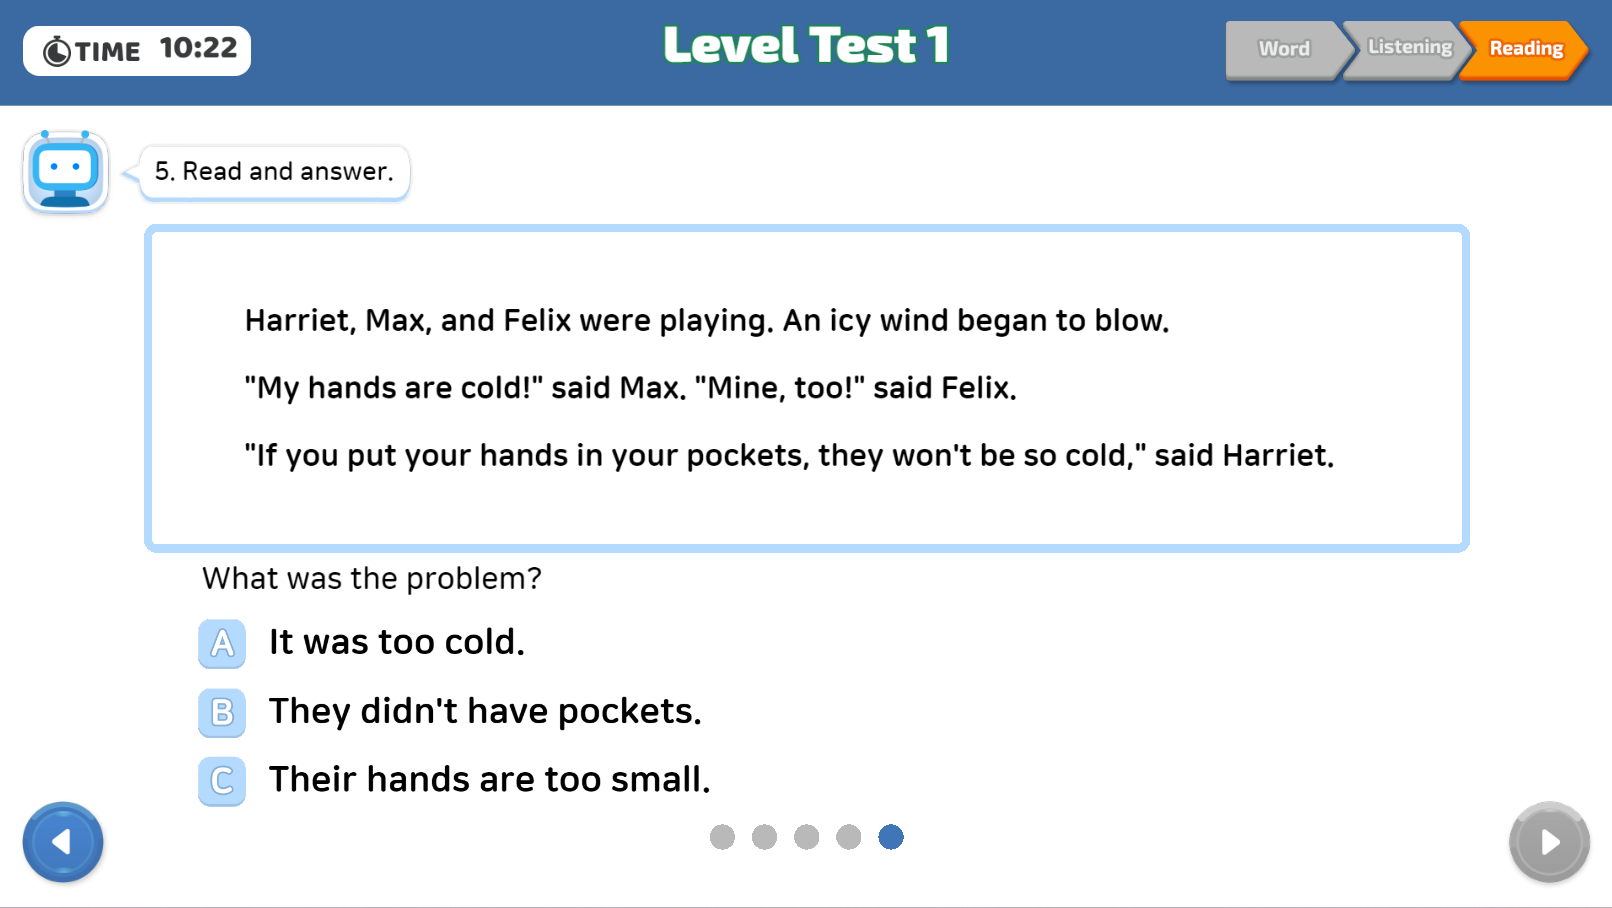This screenshot has width=1612, height=908.
Task: Advance with the gray next arrow
Action: click(x=1549, y=842)
